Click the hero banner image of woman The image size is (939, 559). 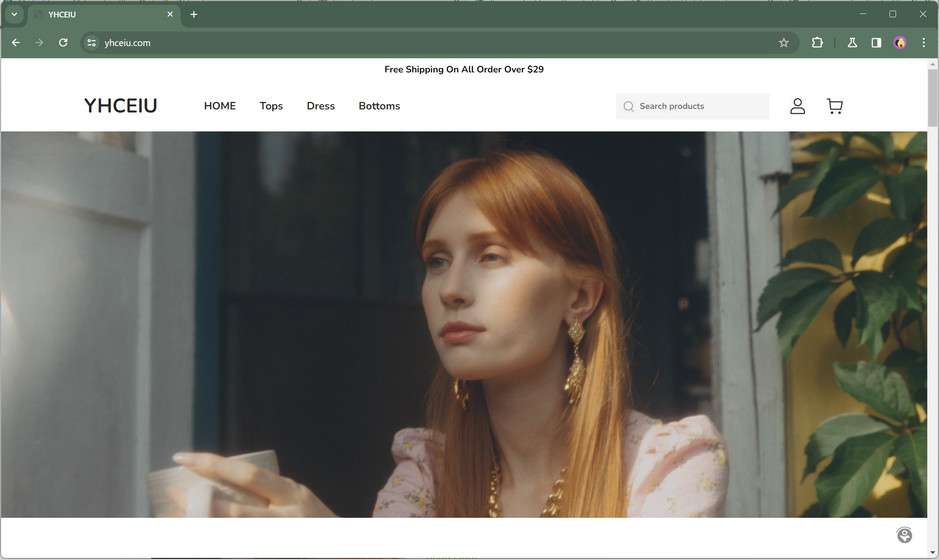[x=464, y=324]
